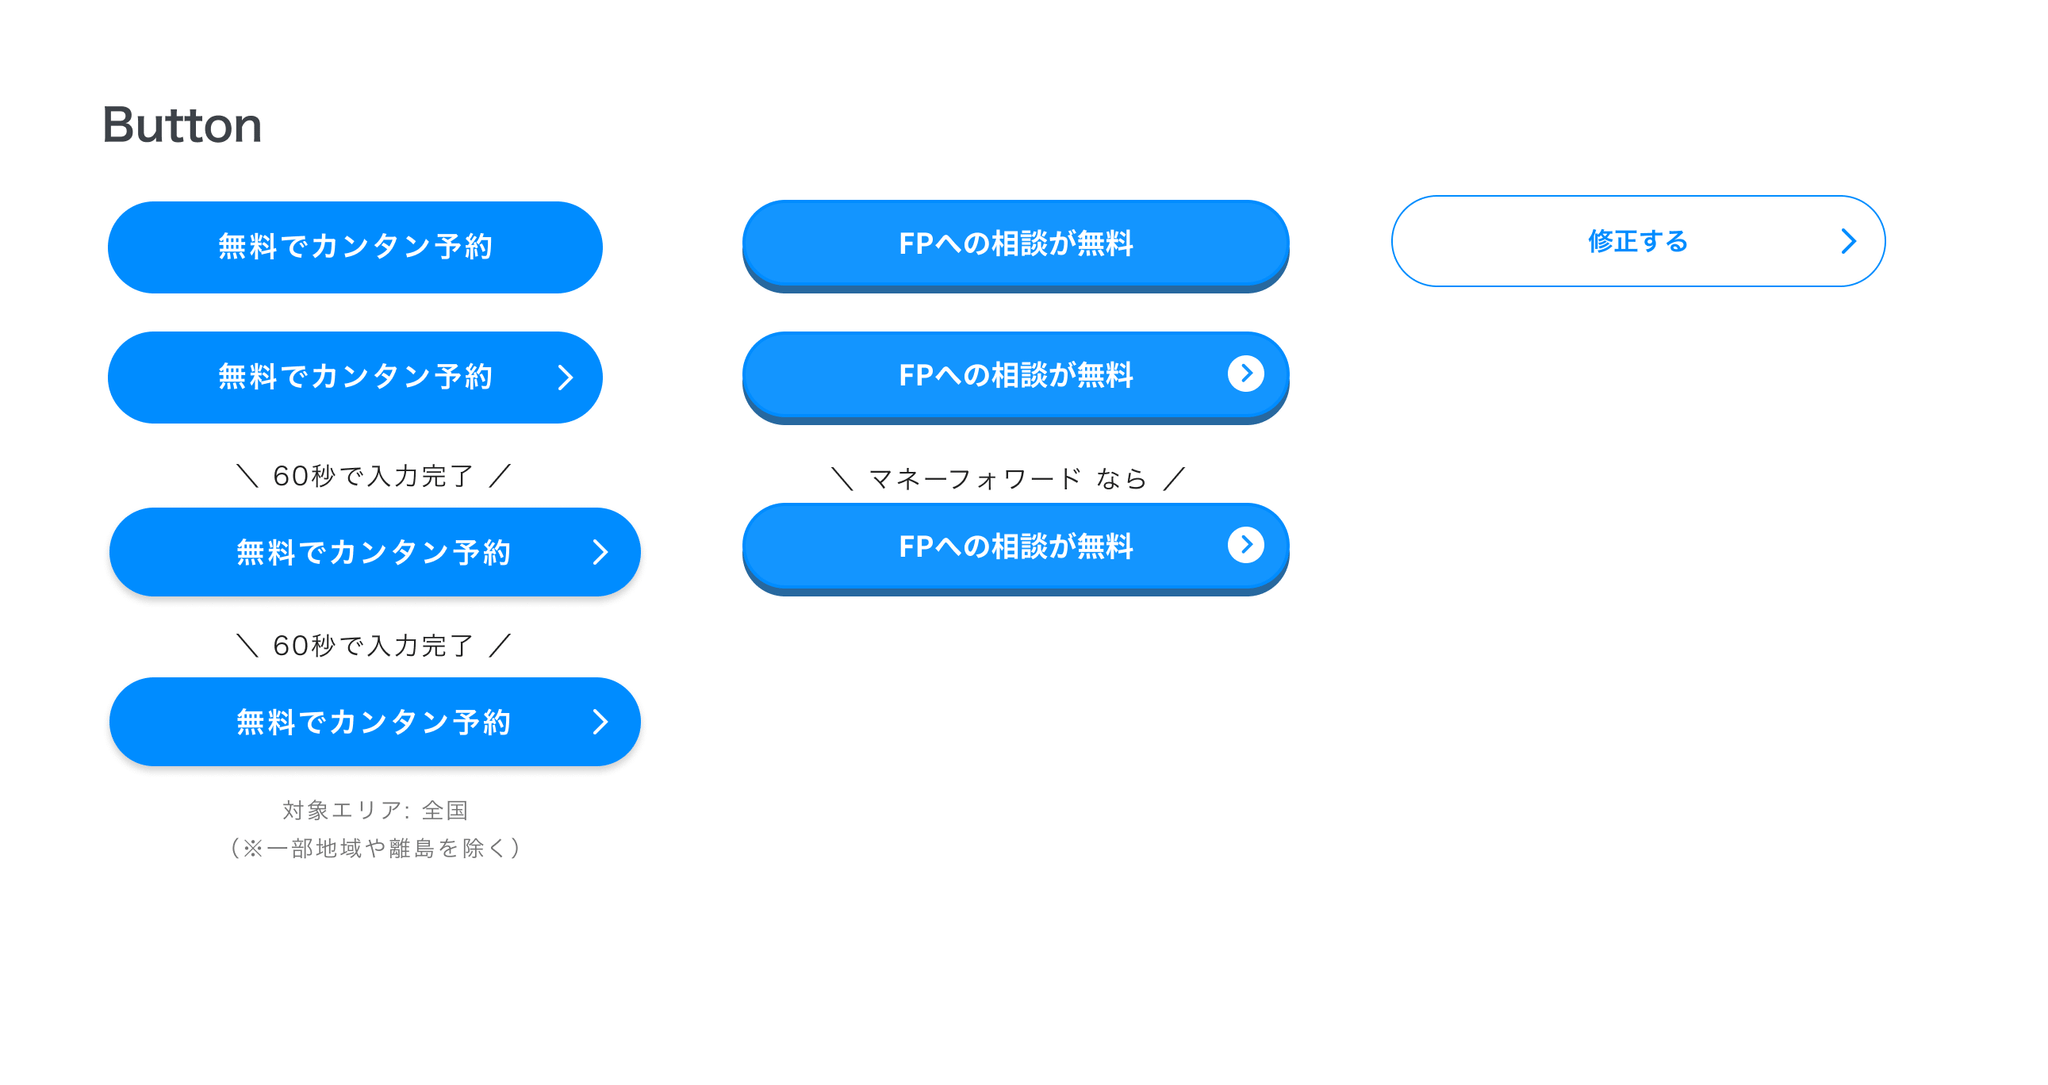Click the FPへの相談が無料 label on the uncaptioned circle-arrow button

click(1015, 375)
